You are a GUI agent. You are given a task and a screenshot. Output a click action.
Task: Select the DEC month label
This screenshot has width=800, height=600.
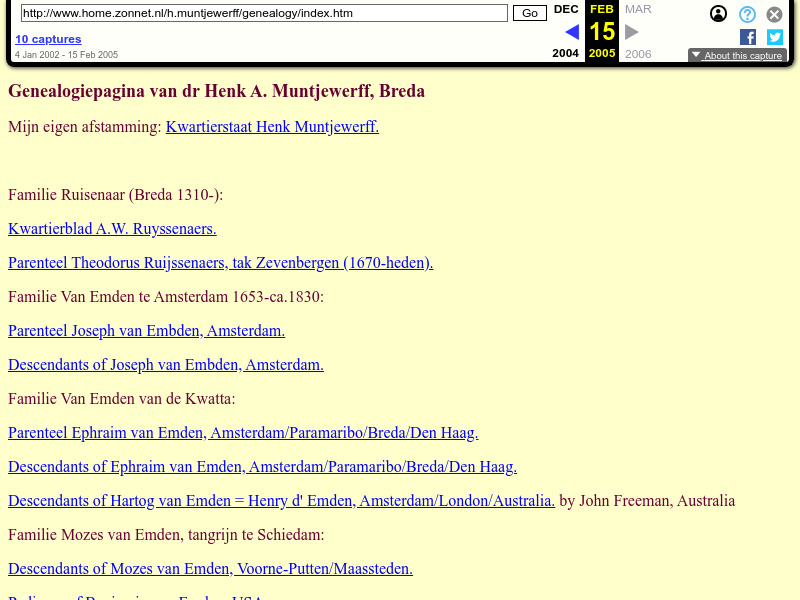point(566,9)
